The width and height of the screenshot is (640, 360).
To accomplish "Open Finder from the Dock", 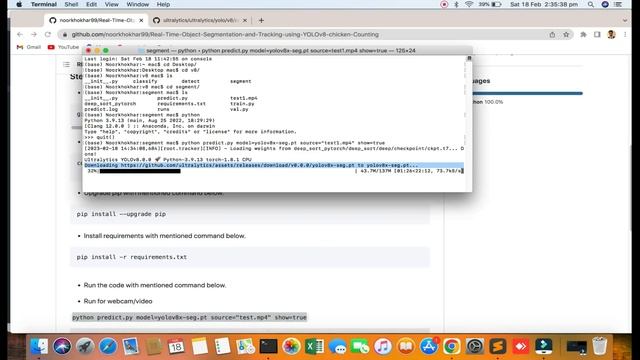I will 40,347.
